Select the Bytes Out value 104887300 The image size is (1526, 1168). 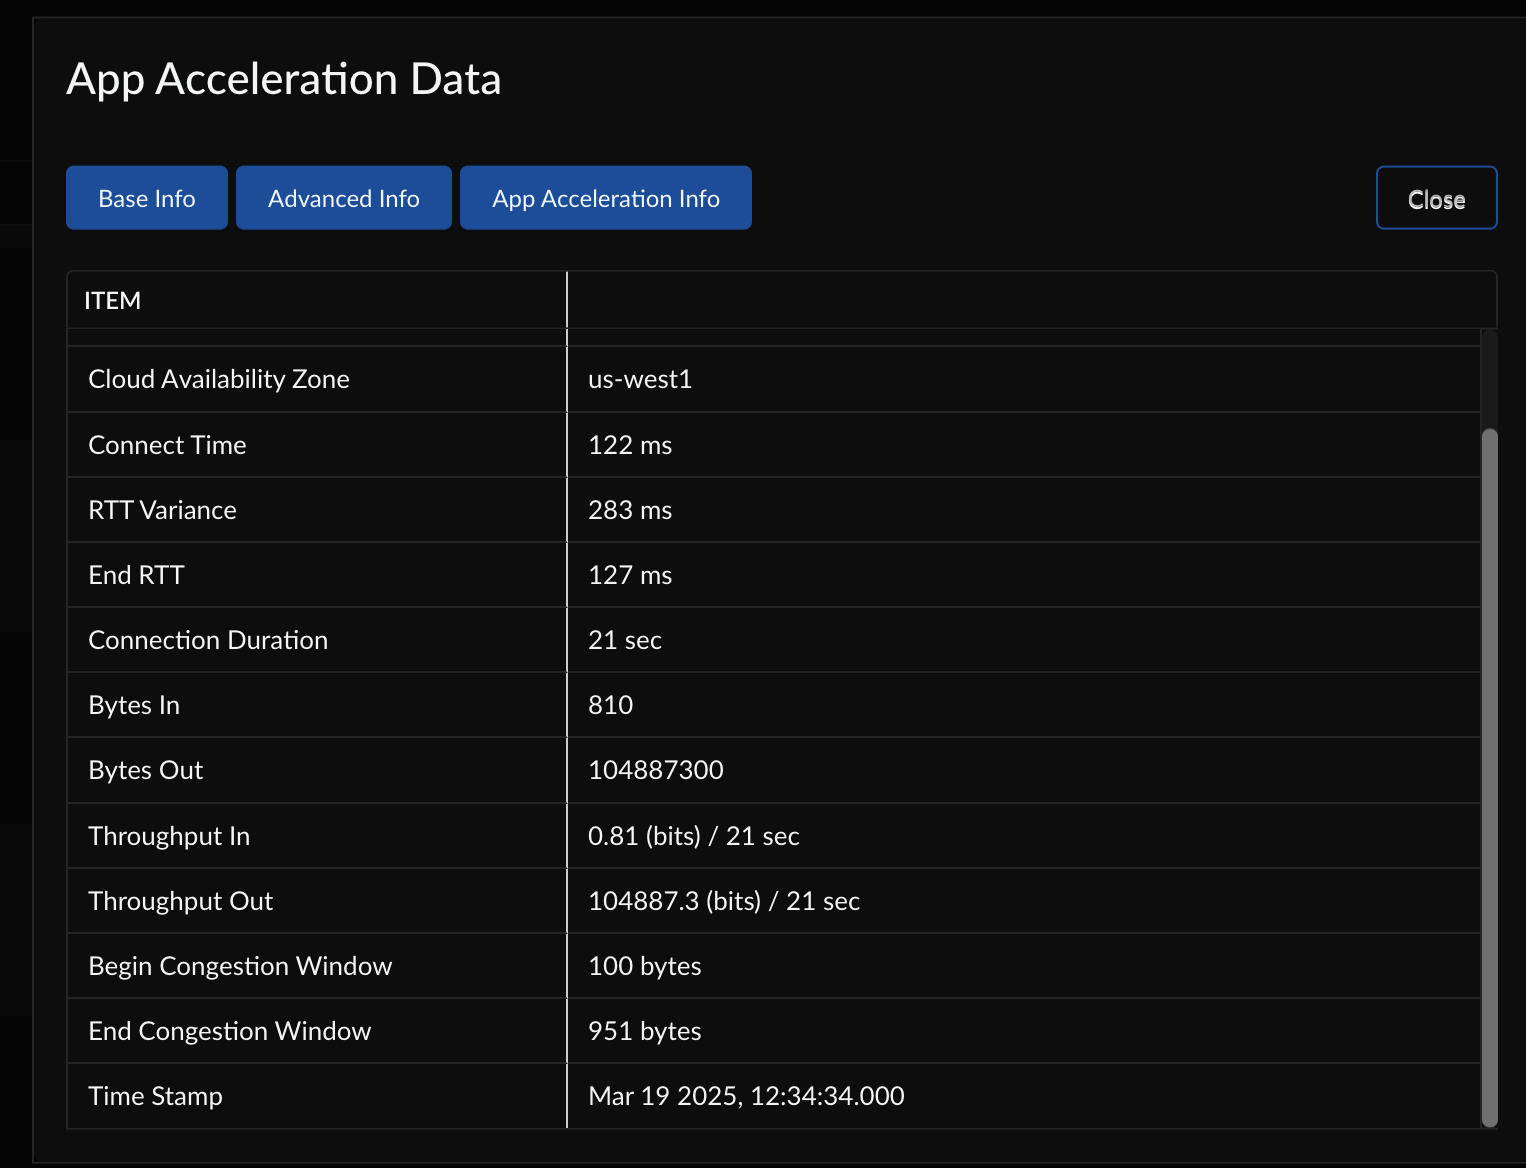click(x=655, y=770)
